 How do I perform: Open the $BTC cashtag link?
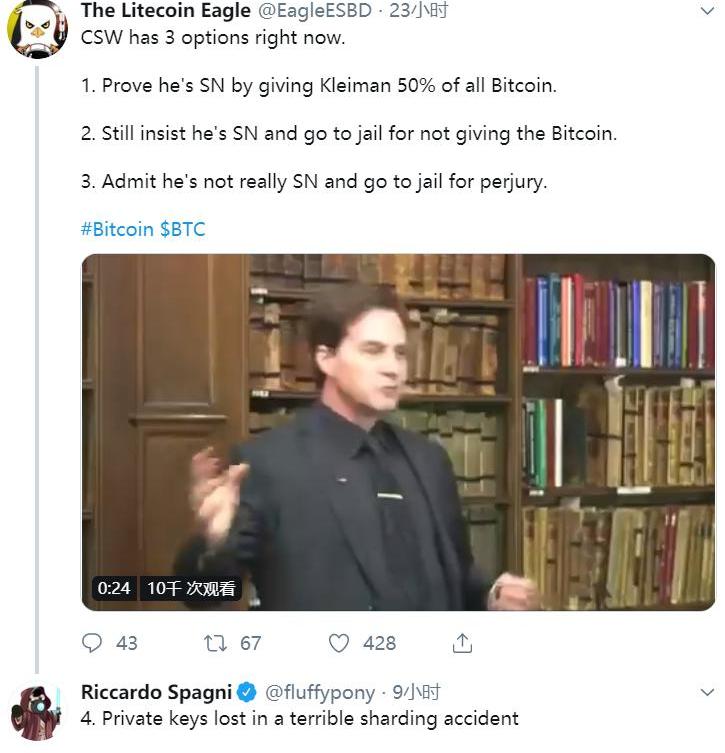click(182, 229)
